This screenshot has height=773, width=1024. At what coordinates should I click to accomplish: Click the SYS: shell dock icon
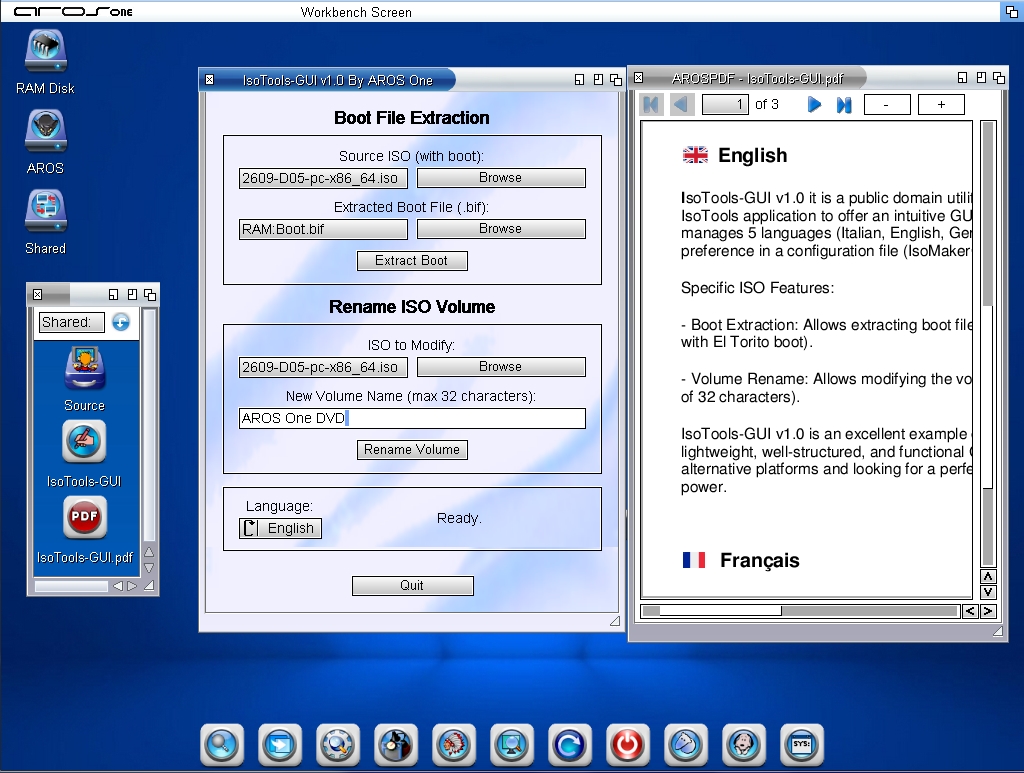pyautogui.click(x=801, y=744)
